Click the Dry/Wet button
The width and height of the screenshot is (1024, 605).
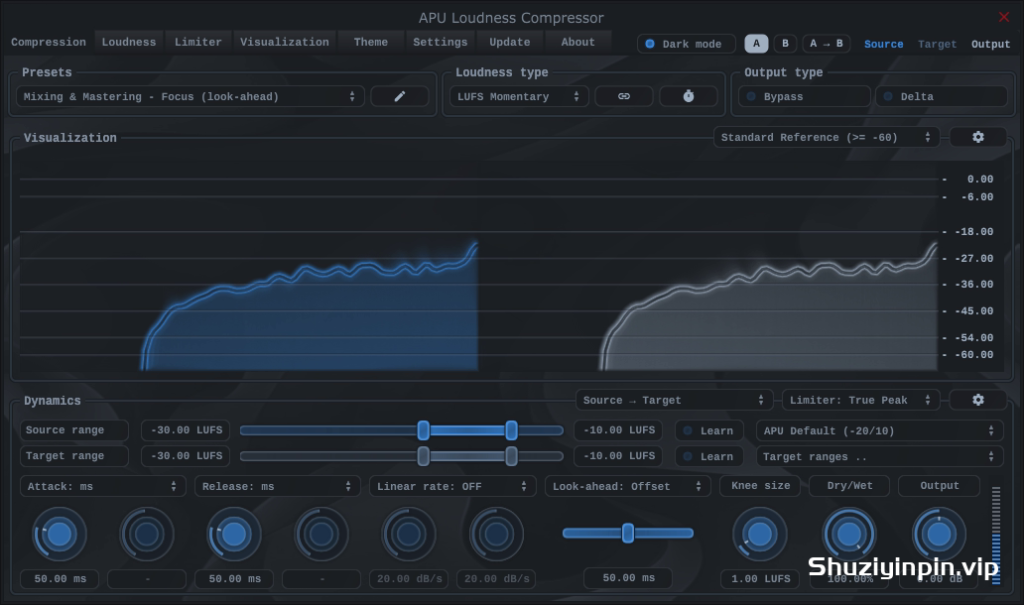click(x=850, y=485)
